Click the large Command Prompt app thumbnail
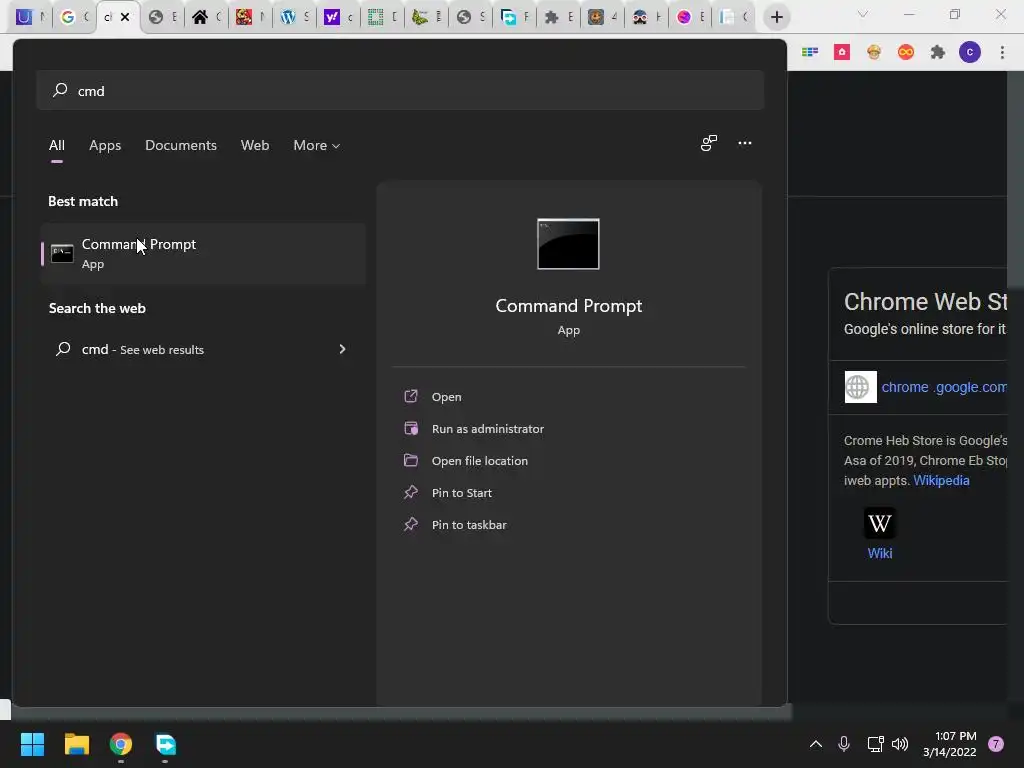This screenshot has width=1024, height=768. click(x=568, y=244)
